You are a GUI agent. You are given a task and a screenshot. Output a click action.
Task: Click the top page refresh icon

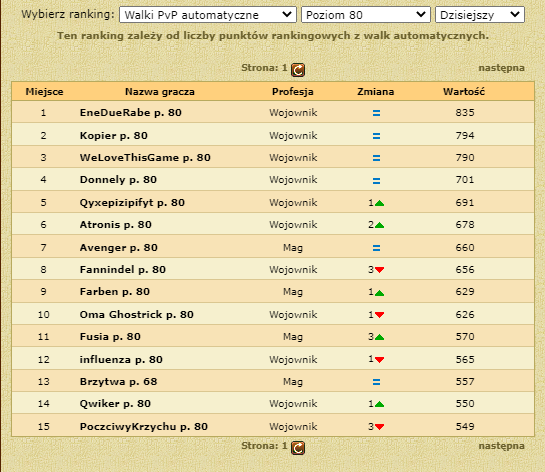[298, 70]
